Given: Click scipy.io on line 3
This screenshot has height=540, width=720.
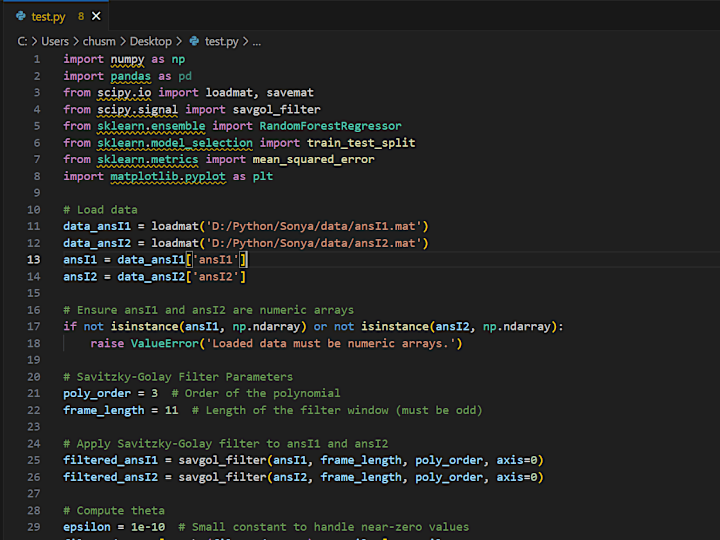Looking at the screenshot, I should (x=124, y=93).
